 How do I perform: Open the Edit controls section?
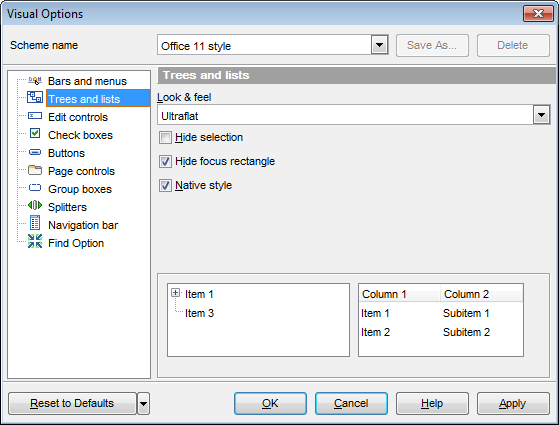78,117
